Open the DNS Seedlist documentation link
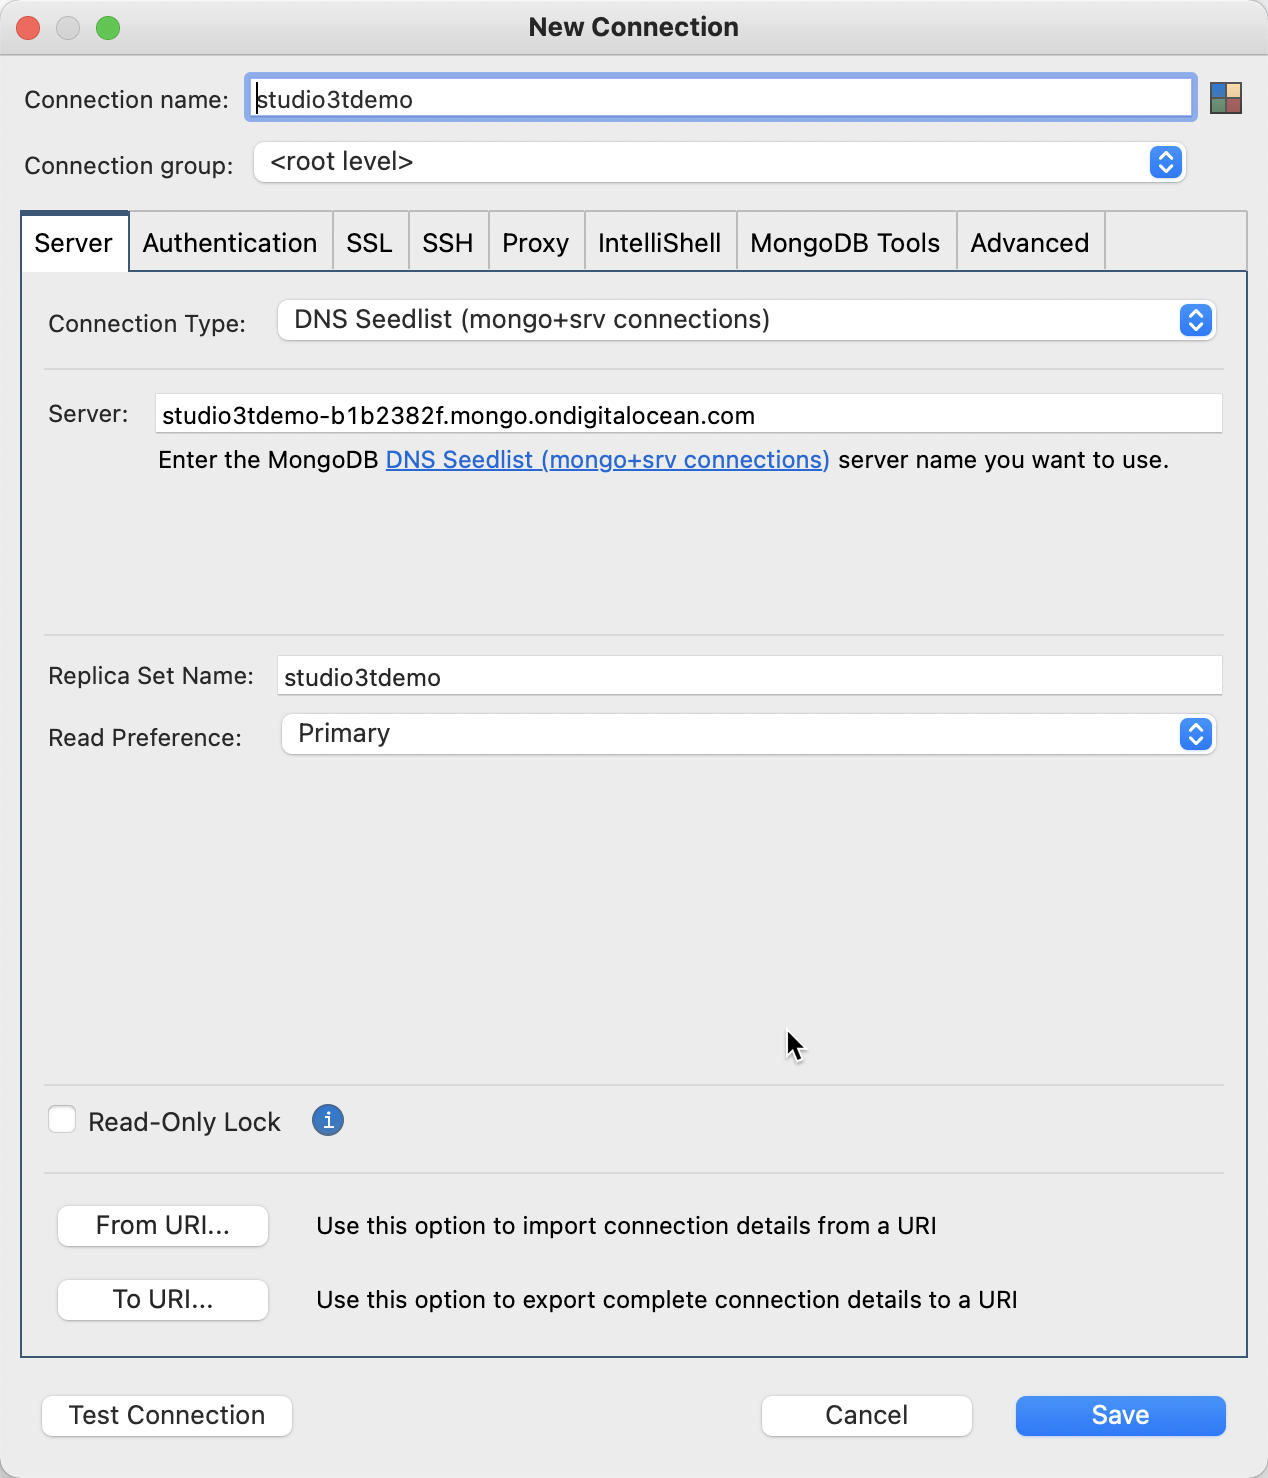Viewport: 1268px width, 1478px height. [607, 460]
